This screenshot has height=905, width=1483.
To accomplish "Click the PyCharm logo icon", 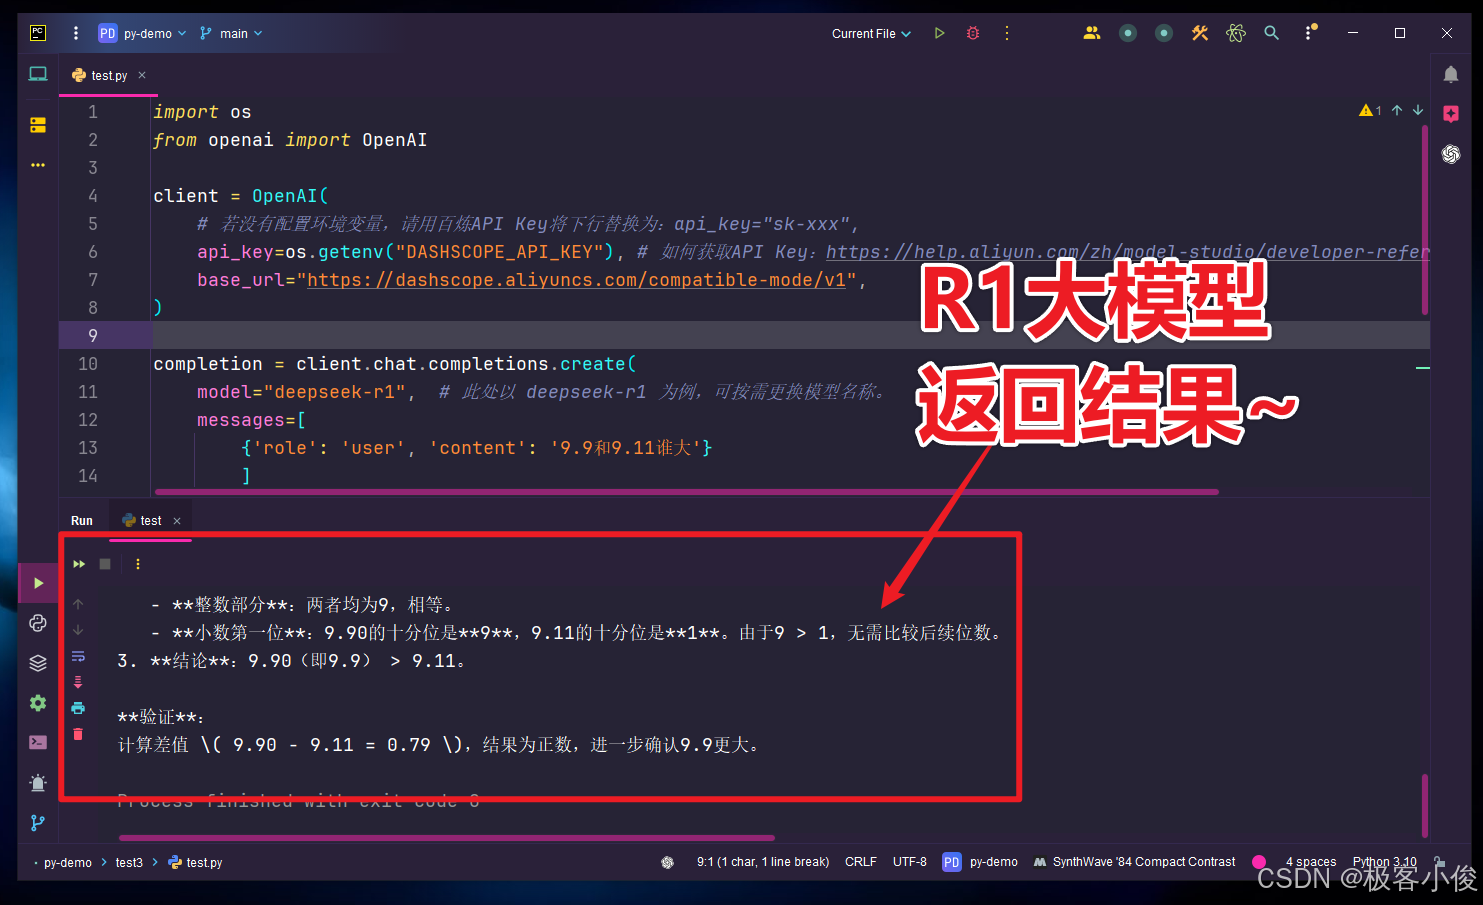I will pos(38,33).
